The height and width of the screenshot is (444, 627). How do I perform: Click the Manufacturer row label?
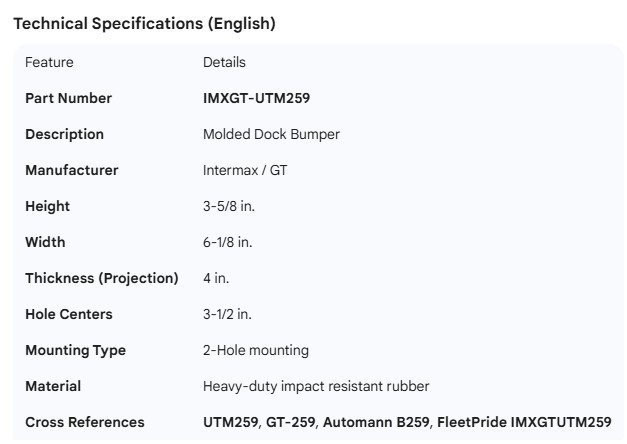pyautogui.click(x=71, y=170)
